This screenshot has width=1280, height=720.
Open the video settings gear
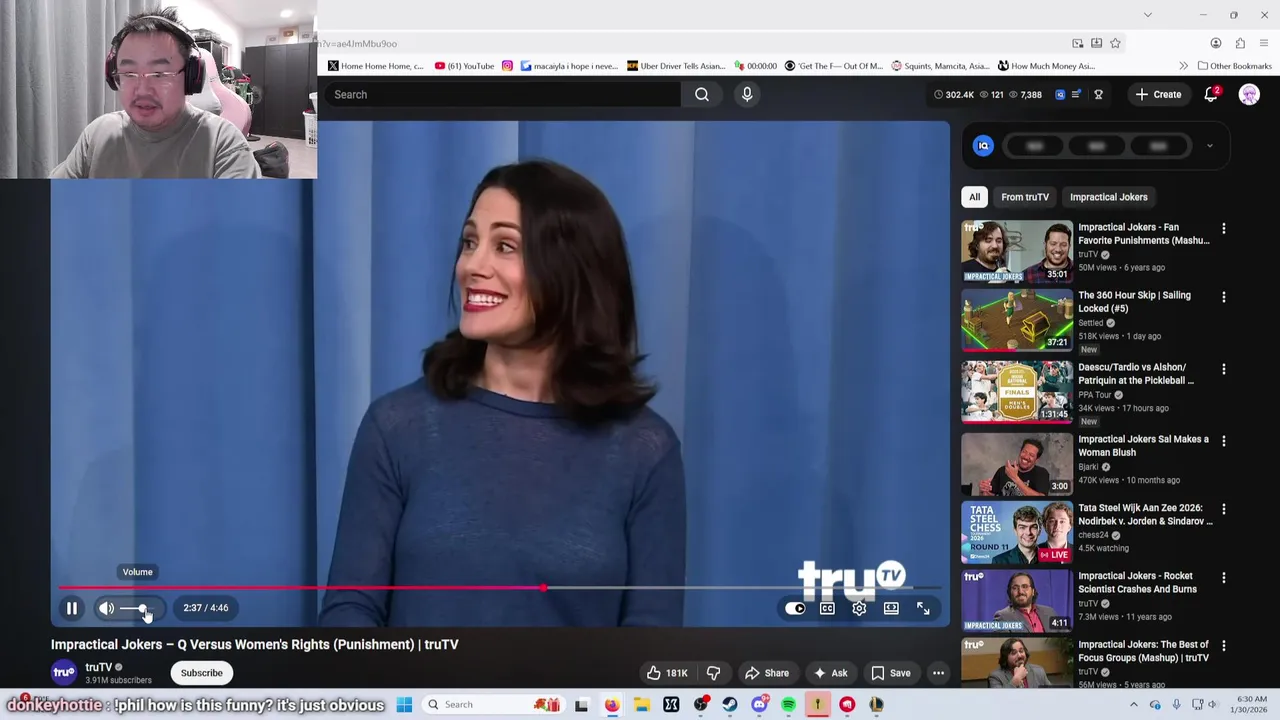click(x=859, y=608)
